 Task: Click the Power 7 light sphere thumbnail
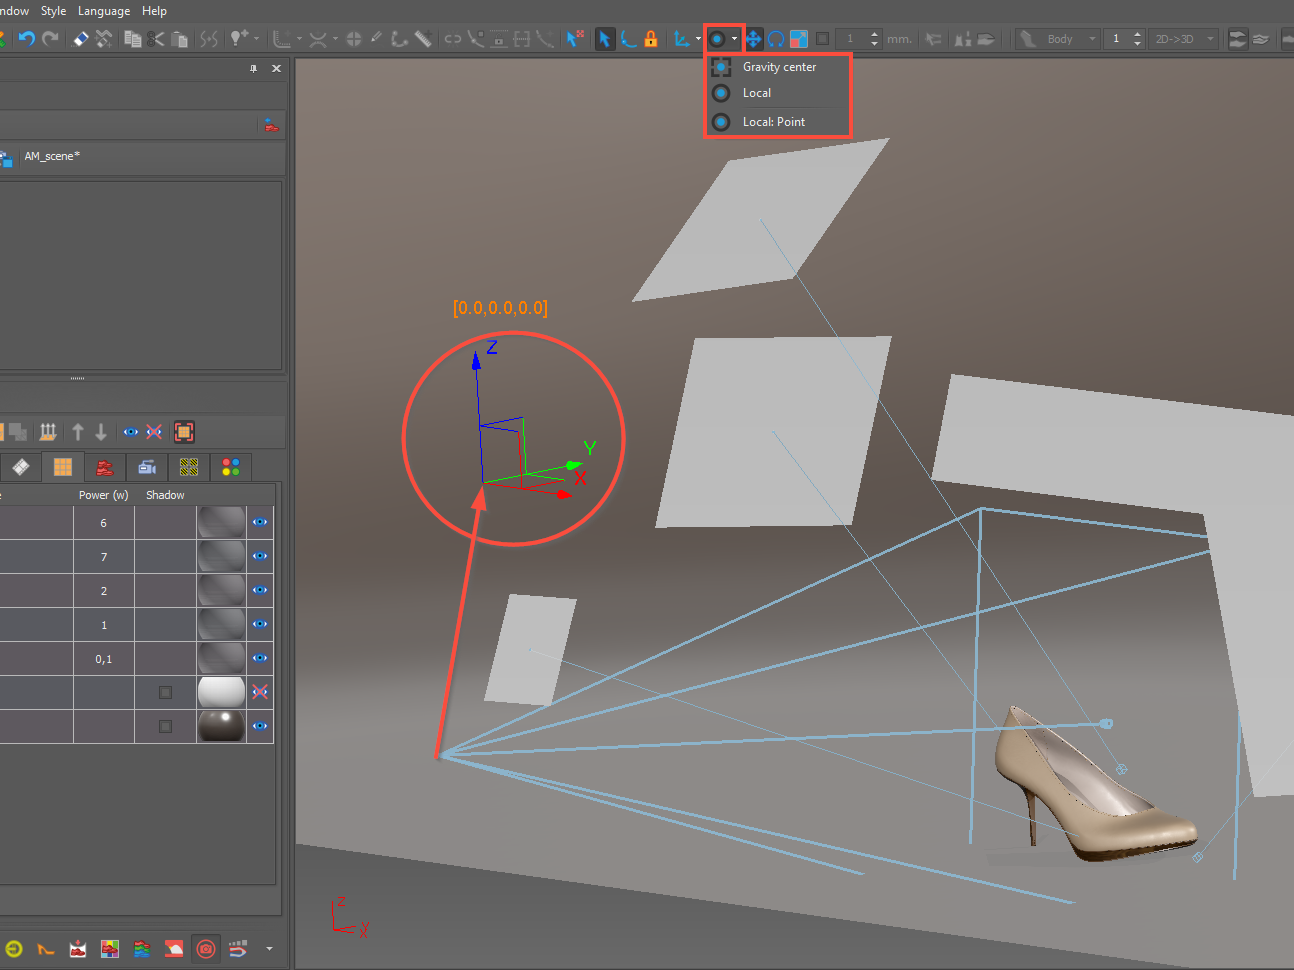221,556
